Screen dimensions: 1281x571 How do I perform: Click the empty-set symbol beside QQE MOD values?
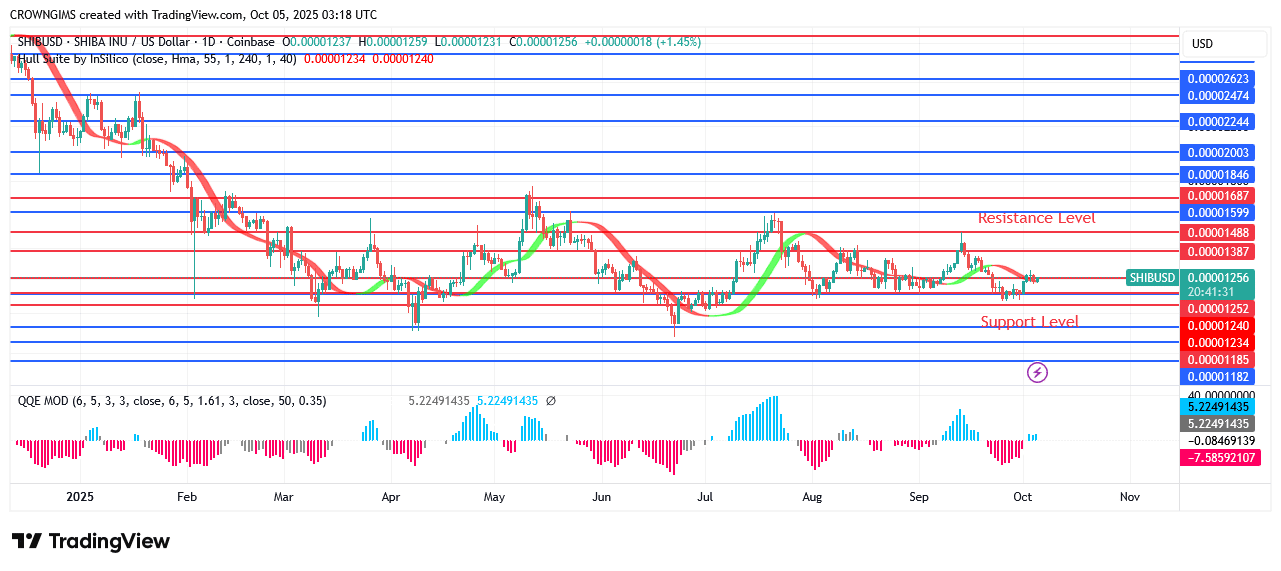(x=550, y=401)
